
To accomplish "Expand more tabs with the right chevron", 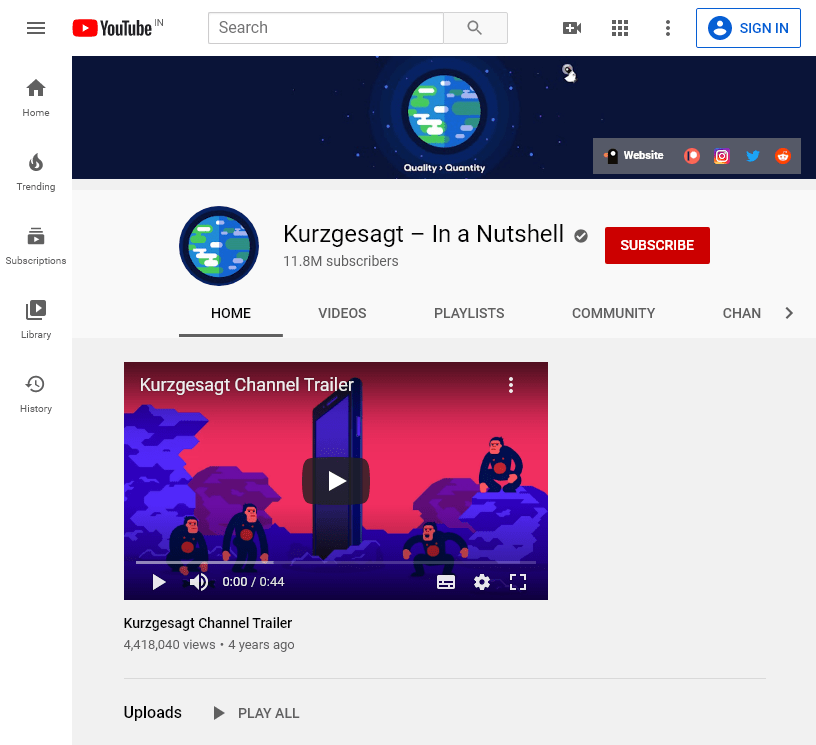I will point(789,313).
